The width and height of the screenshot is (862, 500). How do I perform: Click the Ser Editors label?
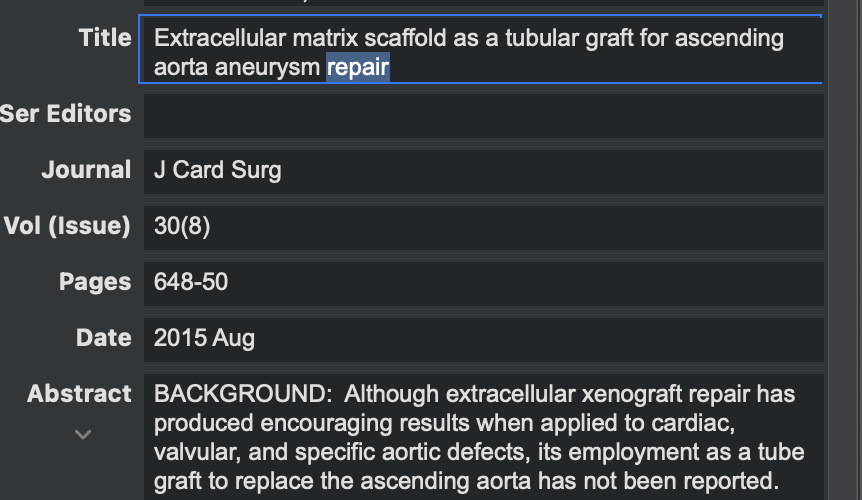pyautogui.click(x=65, y=114)
